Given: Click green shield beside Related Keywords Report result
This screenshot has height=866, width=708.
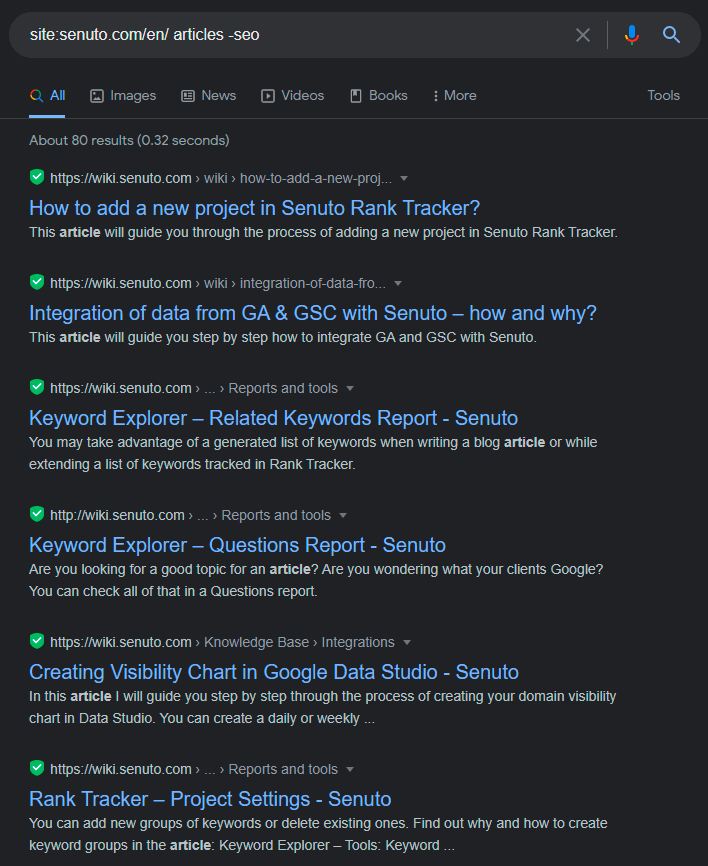Looking at the screenshot, I should click(x=37, y=387).
